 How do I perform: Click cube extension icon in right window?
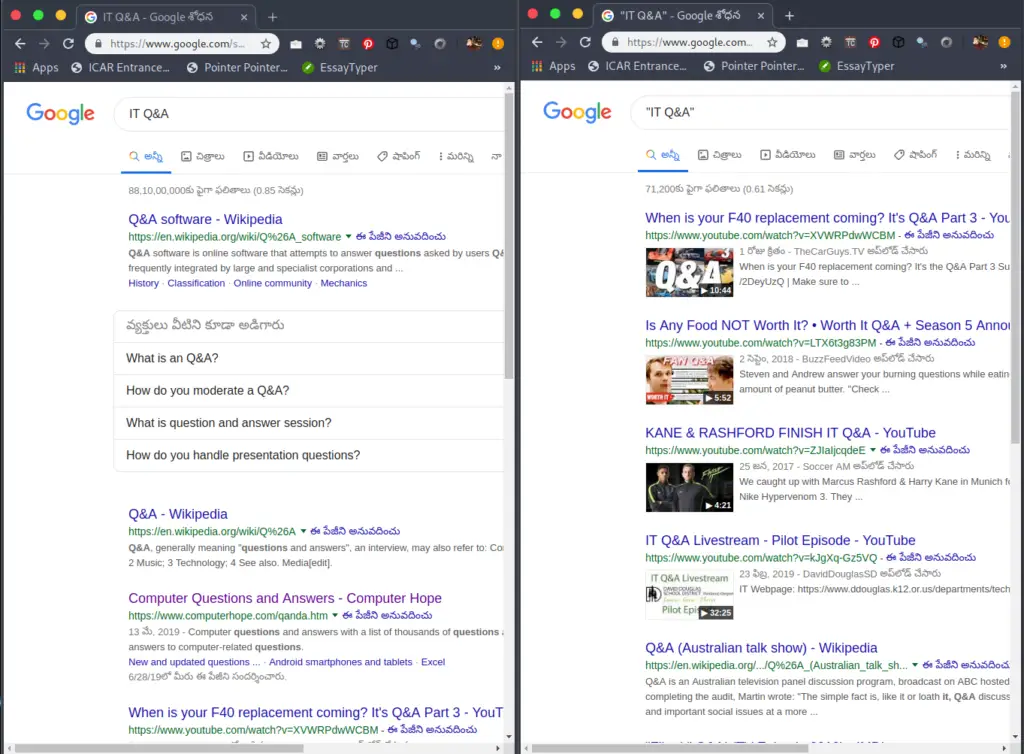point(899,42)
